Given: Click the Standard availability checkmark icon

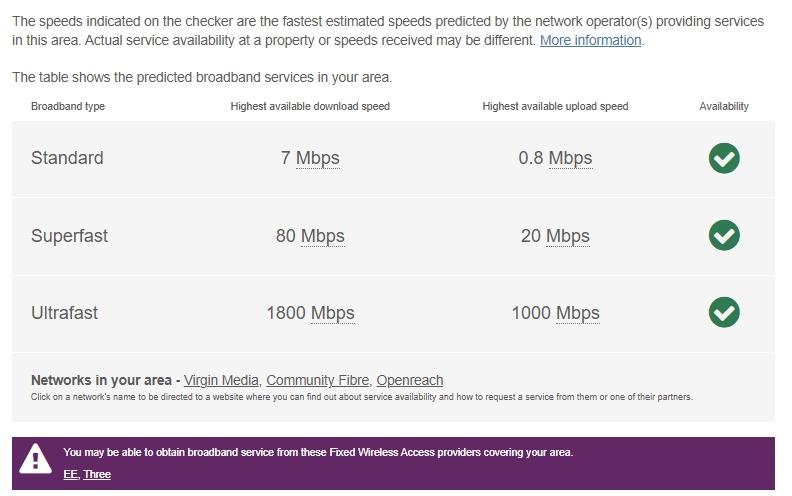Looking at the screenshot, I should pos(724,158).
